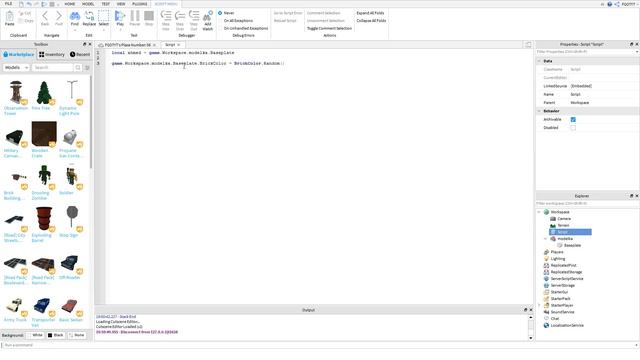Set Toolbox background to None

77,335
